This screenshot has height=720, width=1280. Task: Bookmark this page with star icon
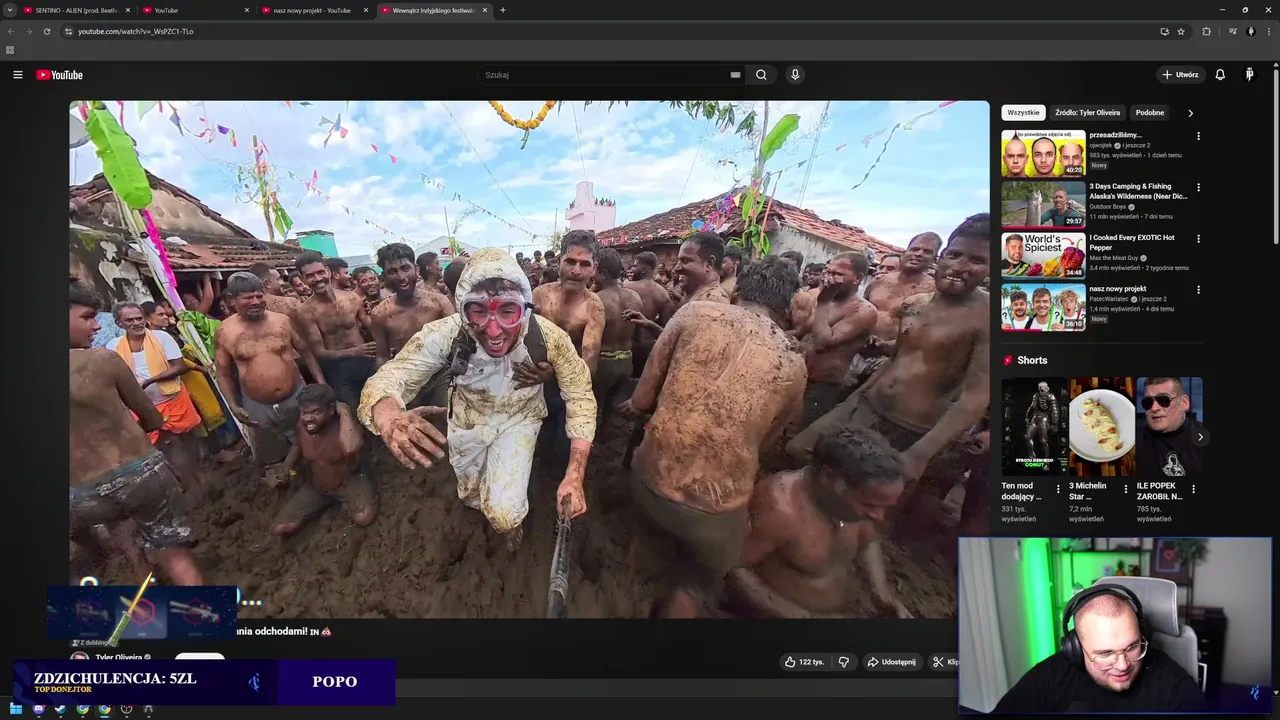(x=1181, y=31)
